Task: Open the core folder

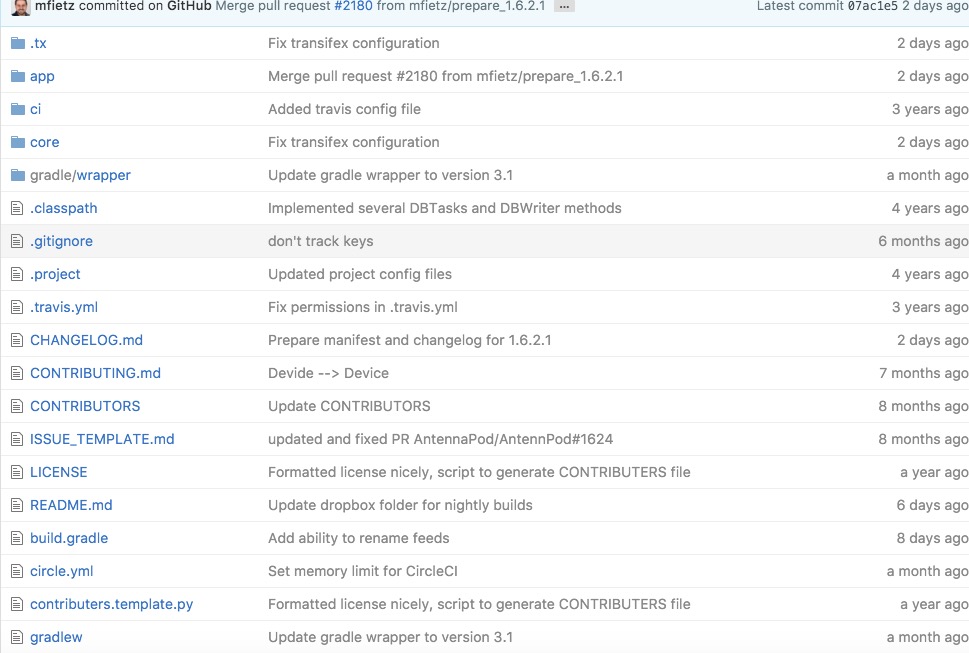Action: click(x=44, y=142)
